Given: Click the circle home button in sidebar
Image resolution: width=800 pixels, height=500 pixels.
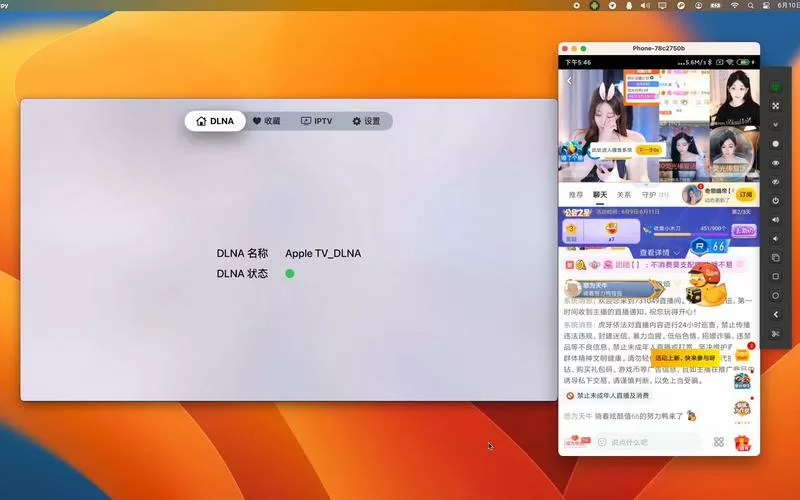Looking at the screenshot, I should pos(776,295).
